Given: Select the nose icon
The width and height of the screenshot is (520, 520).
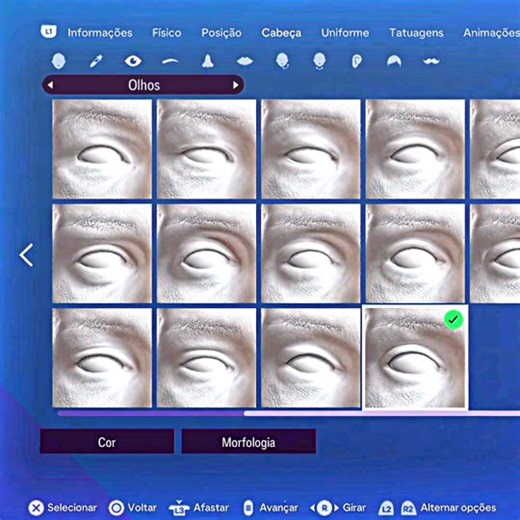Looking at the screenshot, I should (207, 61).
